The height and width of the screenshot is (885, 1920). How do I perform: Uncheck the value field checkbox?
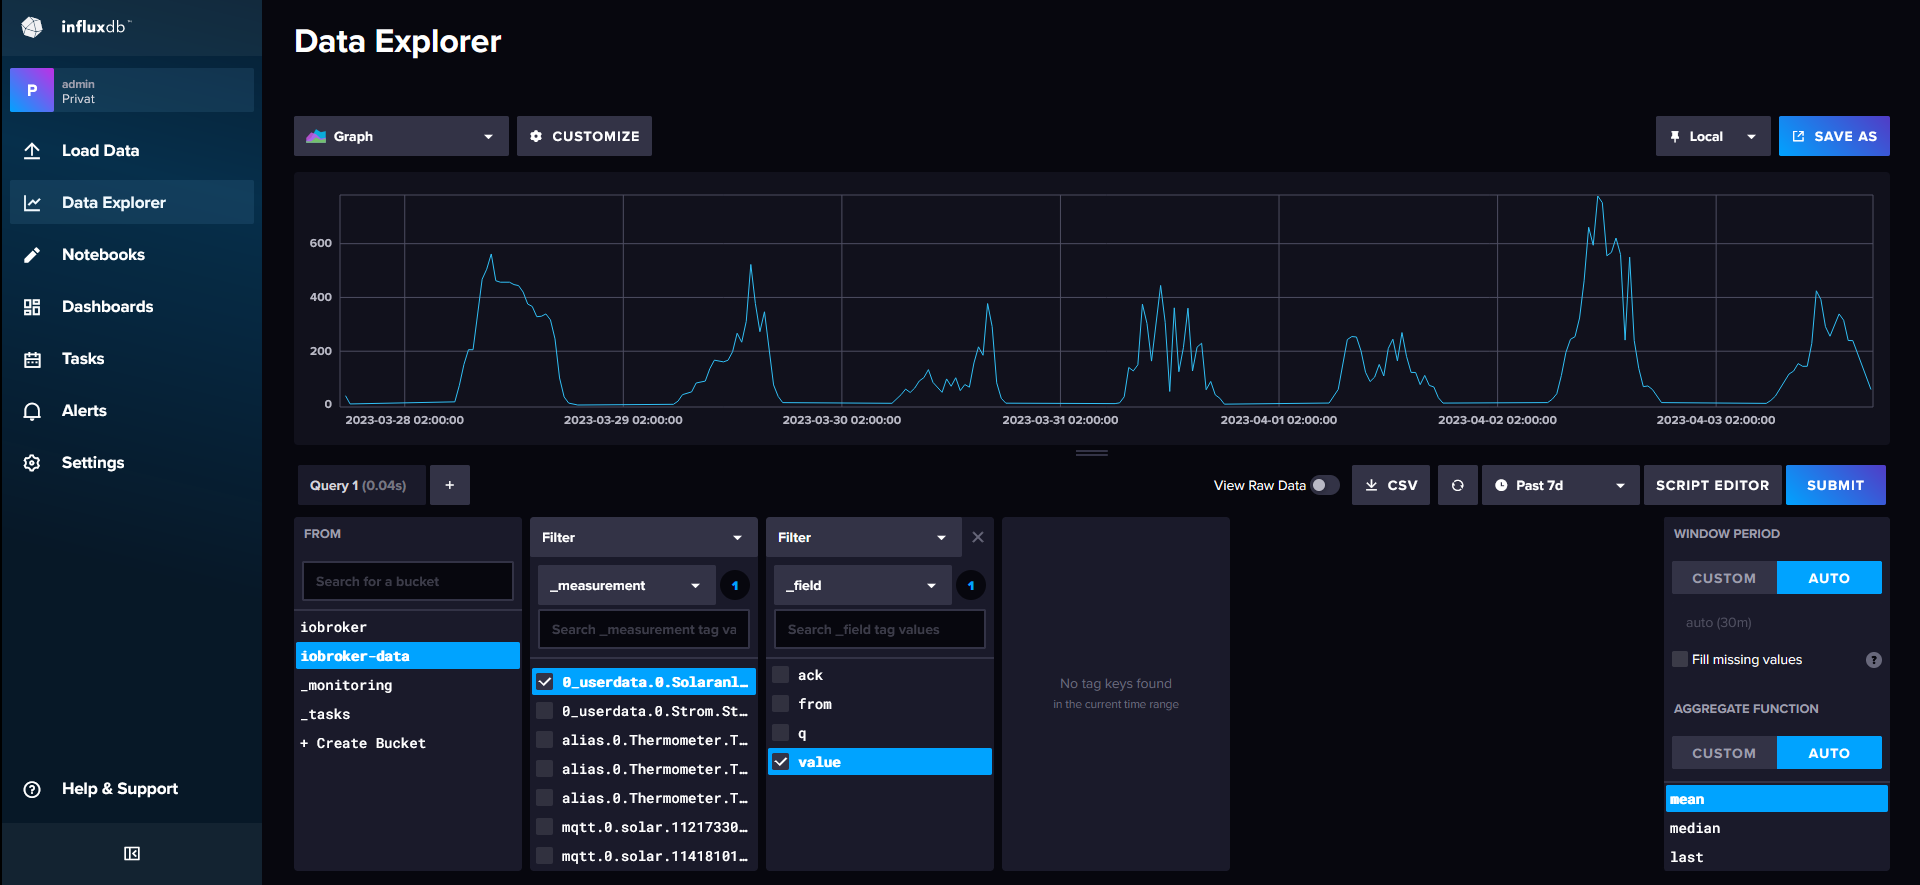pyautogui.click(x=781, y=762)
